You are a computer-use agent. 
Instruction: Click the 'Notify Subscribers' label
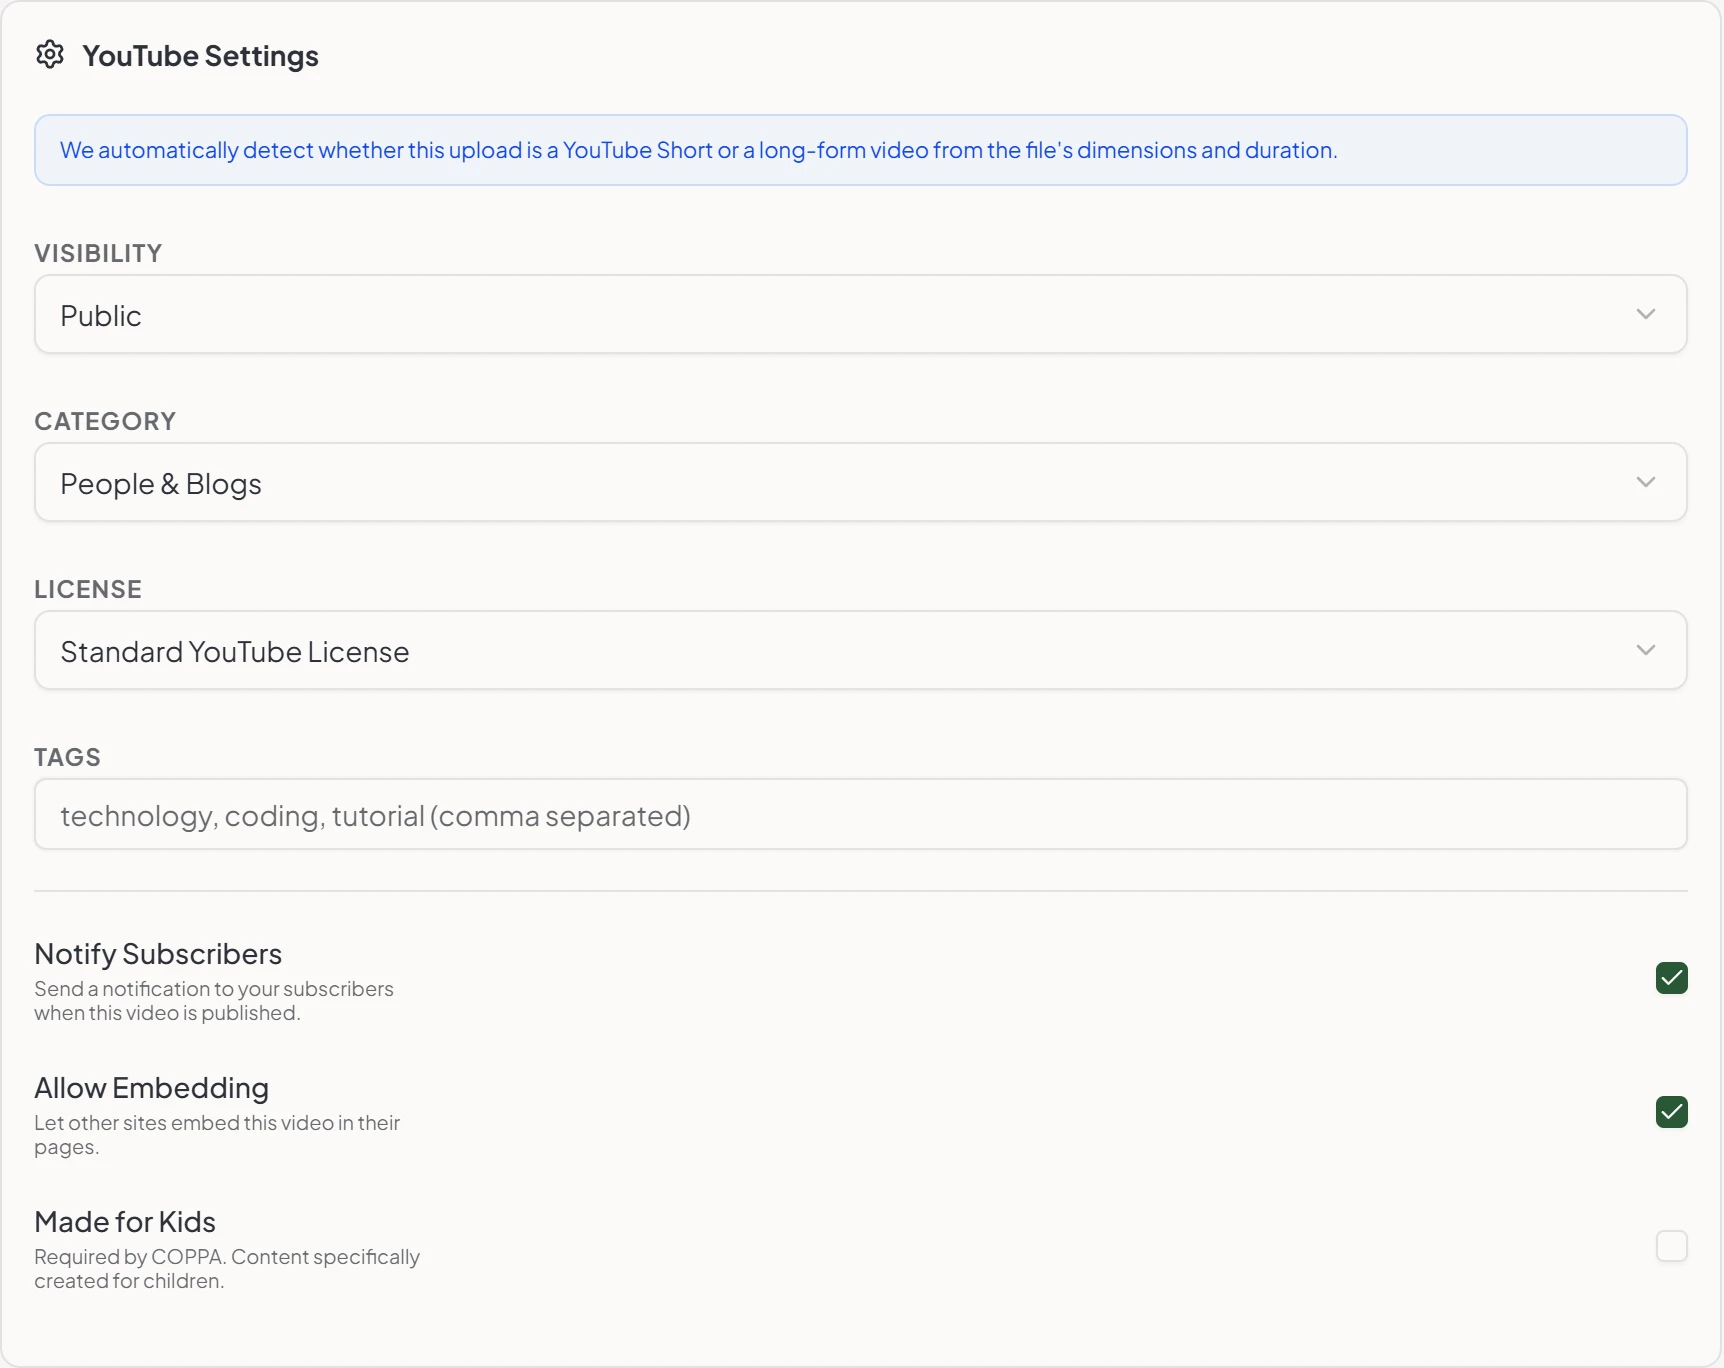click(x=158, y=954)
